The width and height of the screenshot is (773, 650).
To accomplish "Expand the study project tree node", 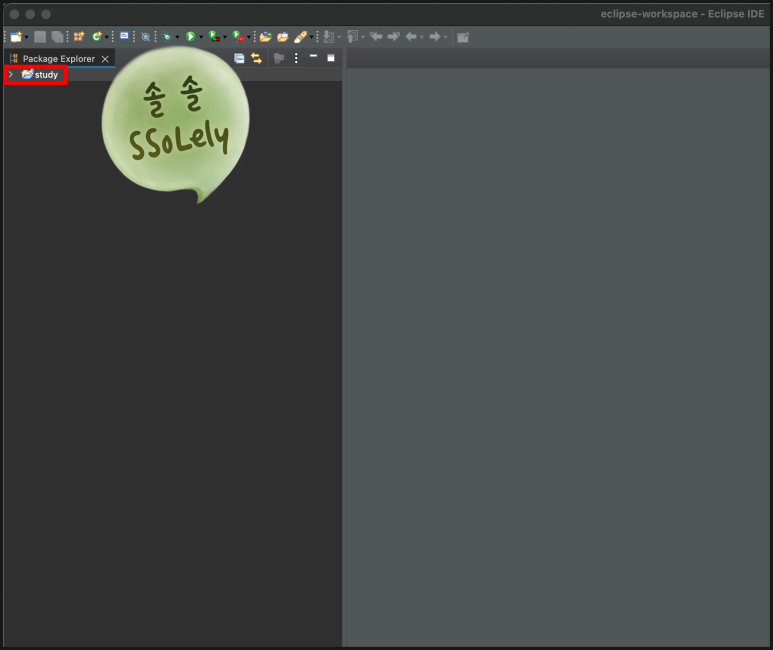I will (x=10, y=74).
